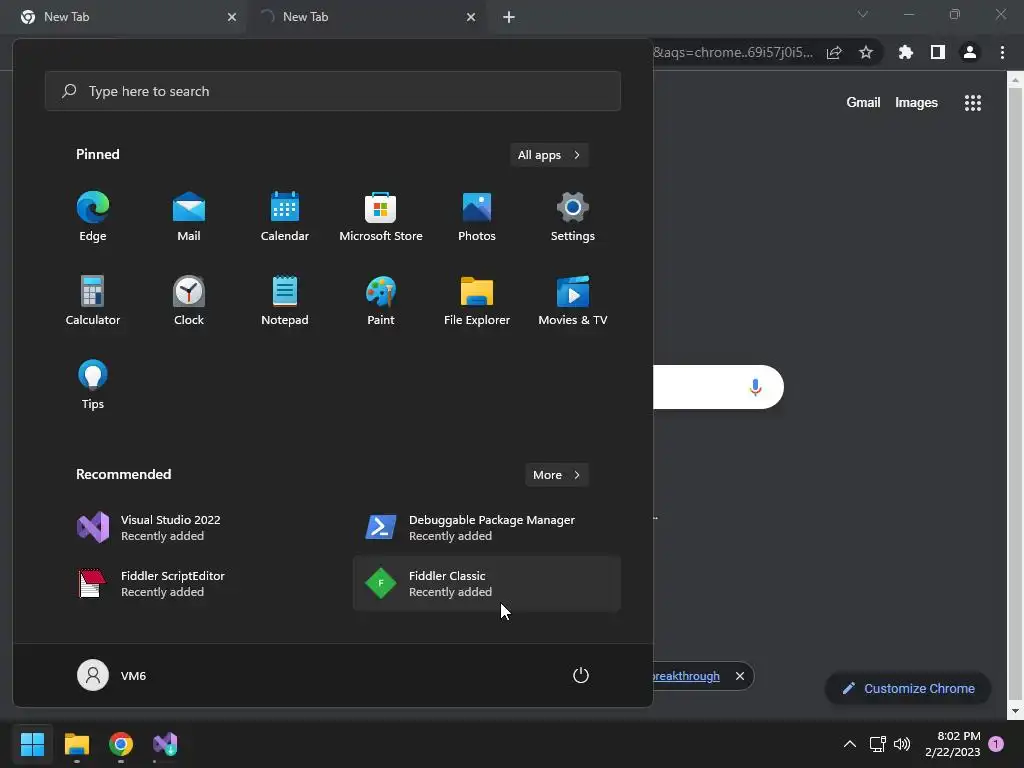This screenshot has width=1024, height=768.
Task: Close the second Chrome tab
Action: pyautogui.click(x=471, y=17)
